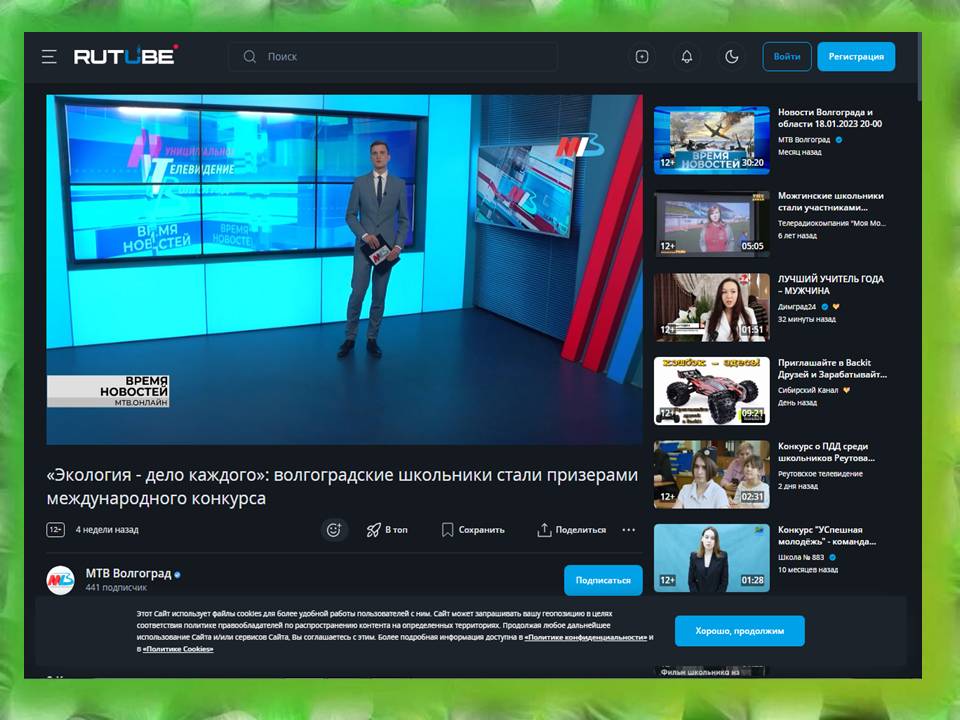Click the Войти login button
960x720 pixels.
point(787,56)
